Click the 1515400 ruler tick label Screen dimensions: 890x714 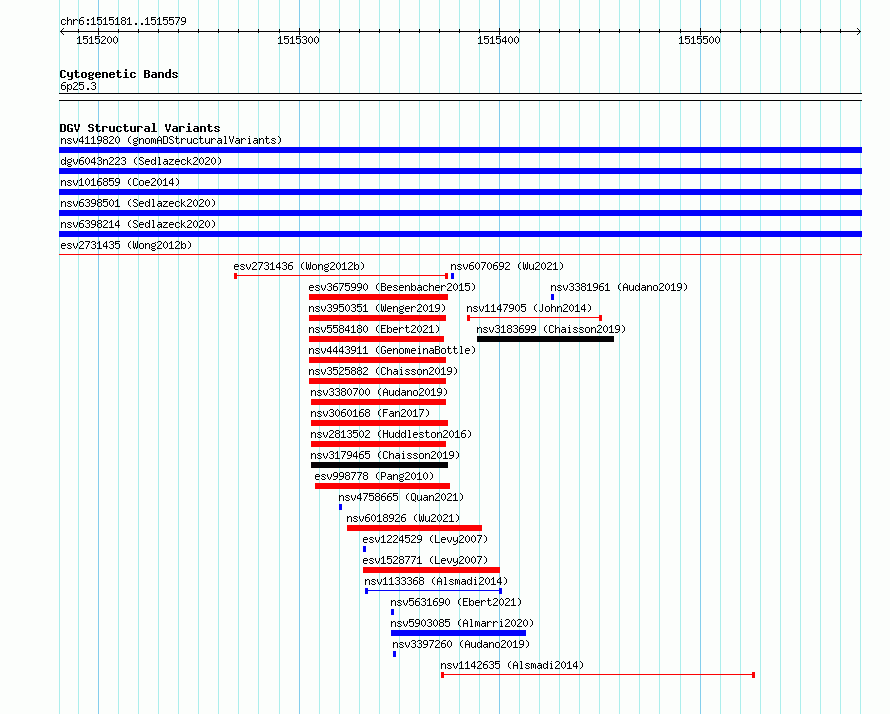pos(498,40)
